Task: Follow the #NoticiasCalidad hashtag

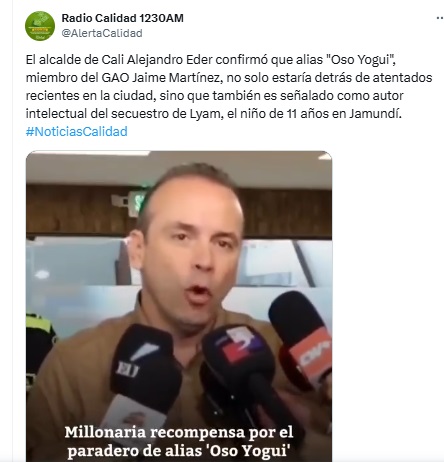Action: (x=77, y=132)
